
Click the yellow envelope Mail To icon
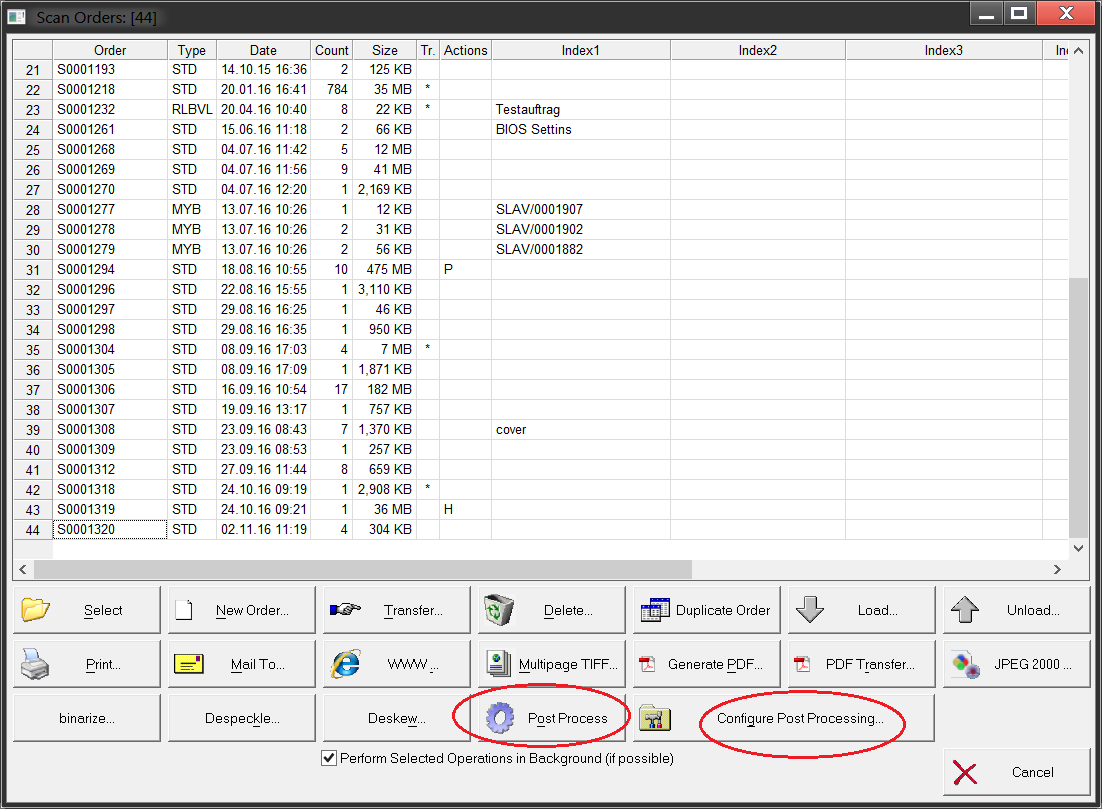click(x=188, y=664)
